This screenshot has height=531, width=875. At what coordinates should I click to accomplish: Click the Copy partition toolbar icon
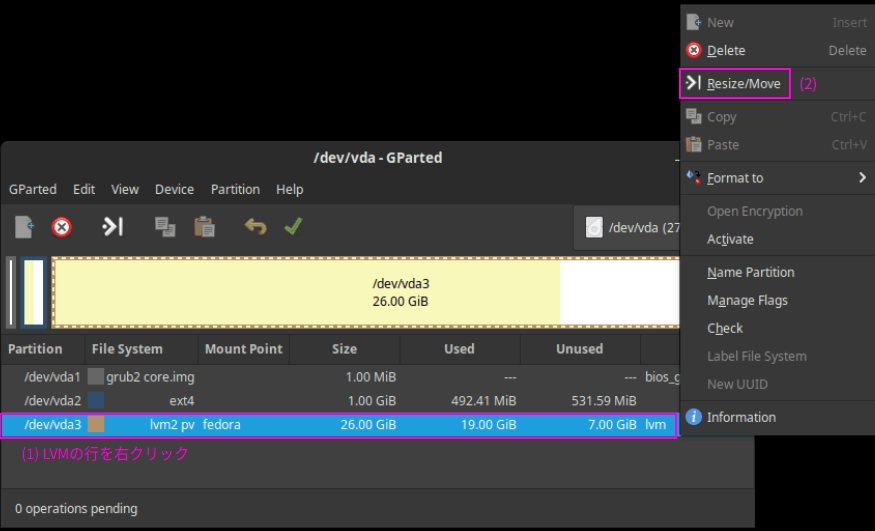165,227
